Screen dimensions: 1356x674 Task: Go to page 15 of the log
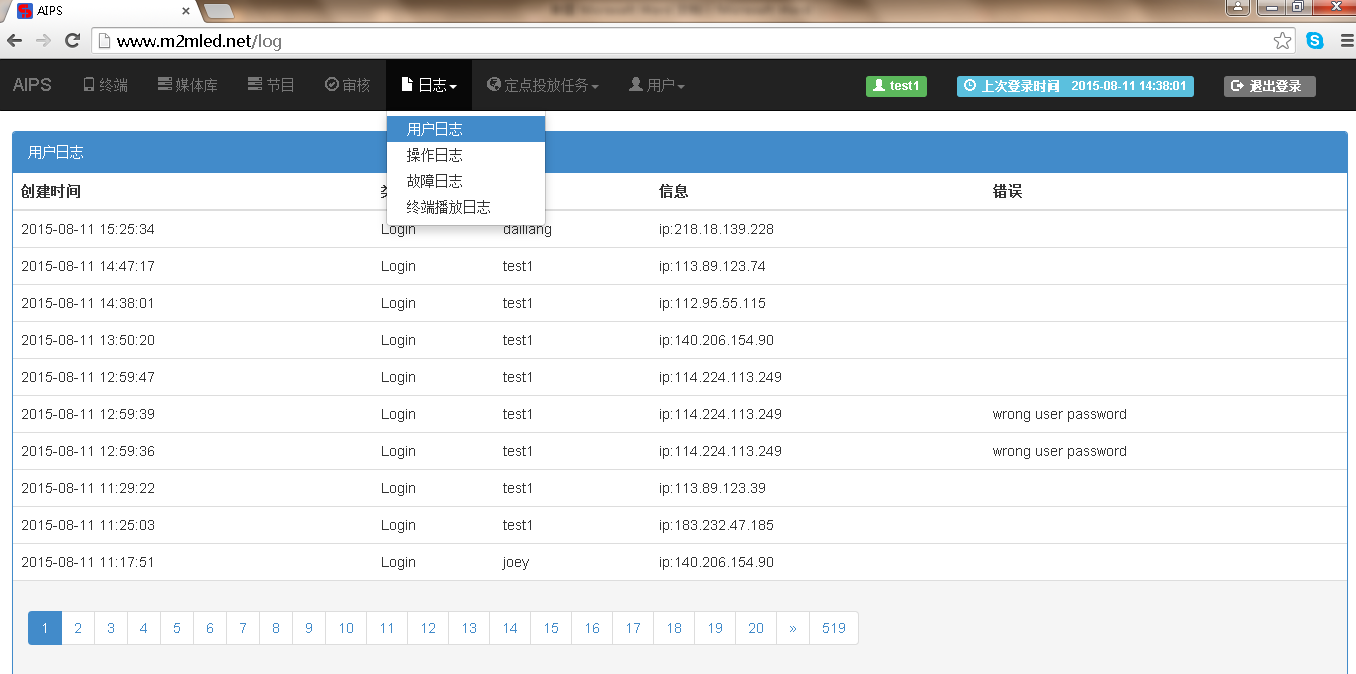(551, 628)
